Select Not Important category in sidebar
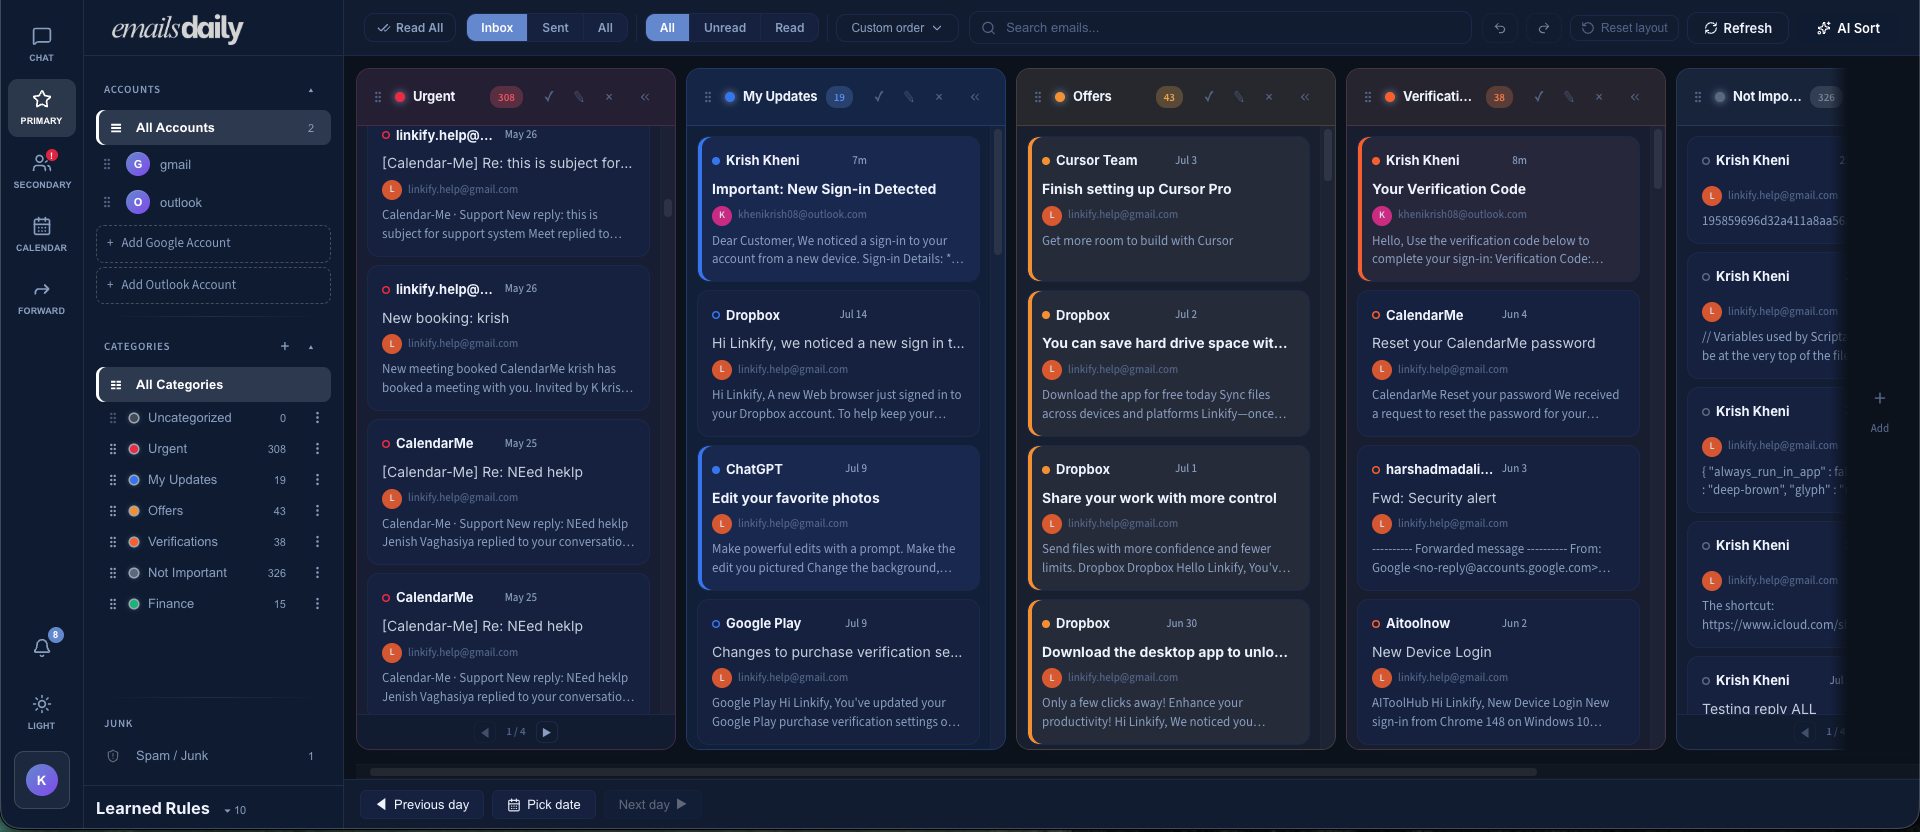Image resolution: width=1920 pixels, height=832 pixels. point(213,573)
